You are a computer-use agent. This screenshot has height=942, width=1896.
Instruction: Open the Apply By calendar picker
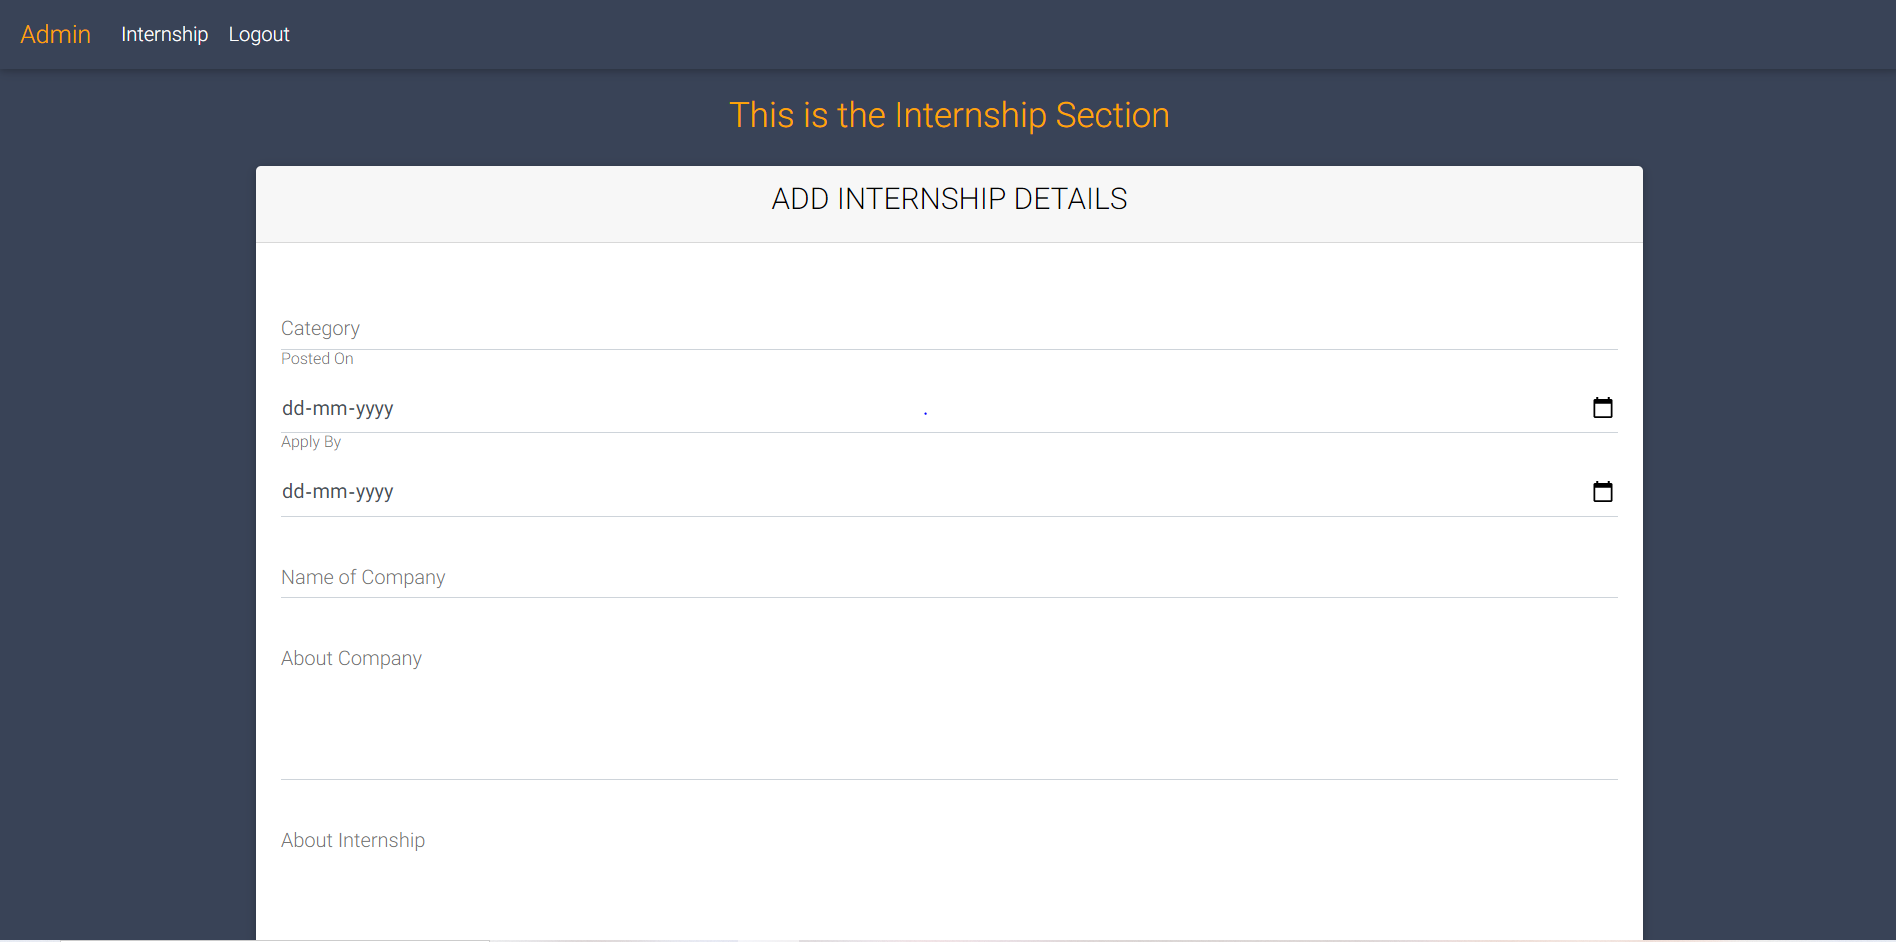pos(1602,492)
